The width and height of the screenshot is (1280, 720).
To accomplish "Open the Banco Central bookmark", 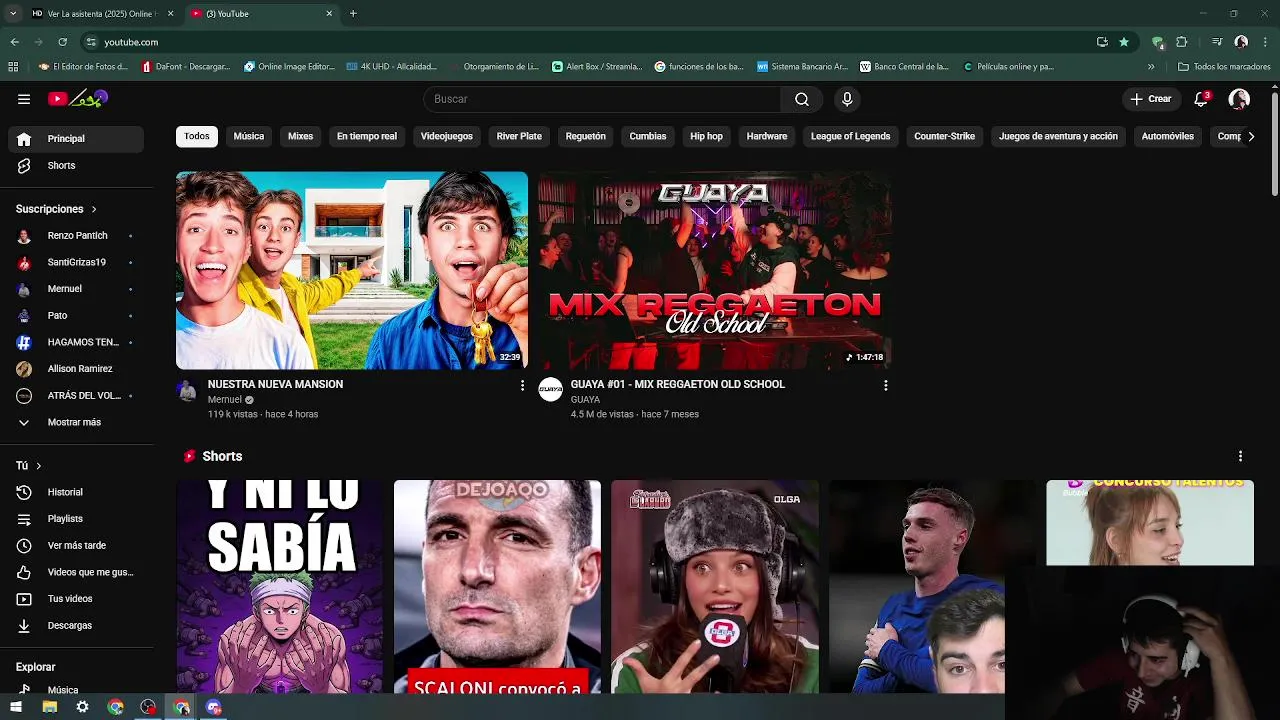I will [904, 67].
